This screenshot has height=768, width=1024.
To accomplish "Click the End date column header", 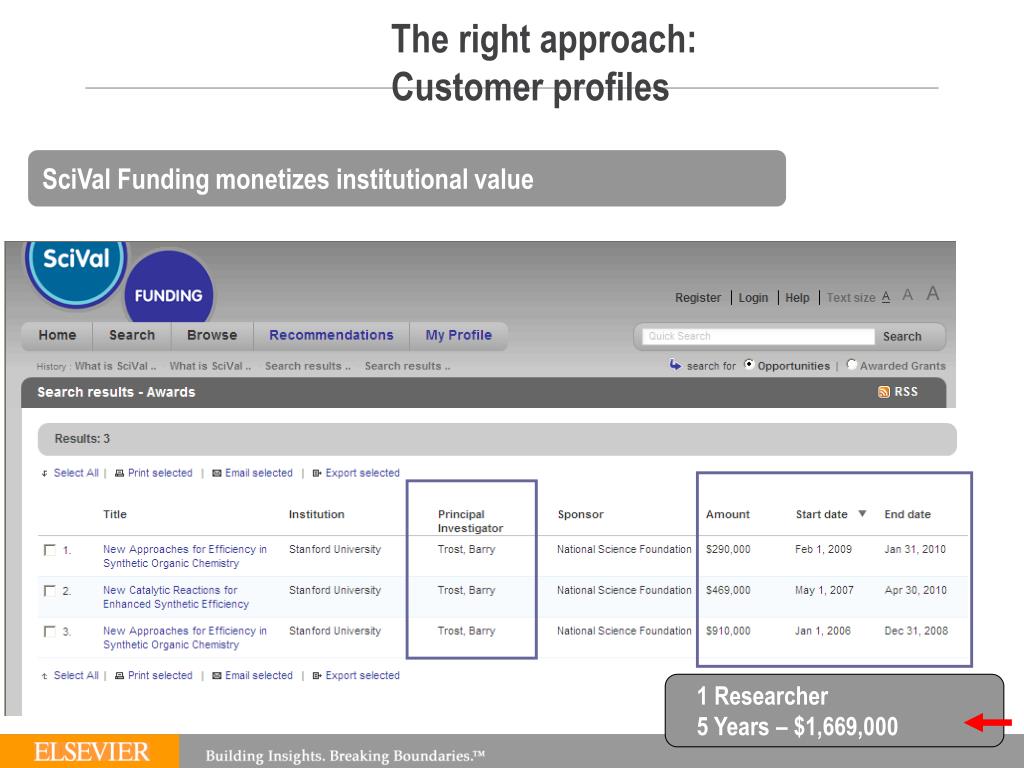I will click(x=907, y=514).
